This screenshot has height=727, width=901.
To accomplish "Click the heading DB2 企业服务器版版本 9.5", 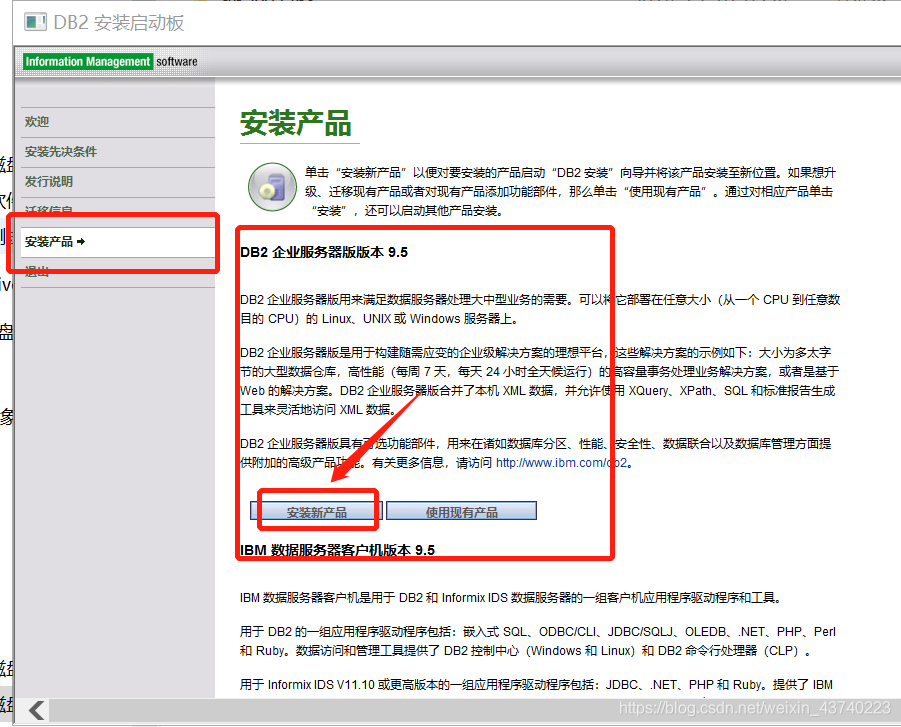I will pos(324,252).
